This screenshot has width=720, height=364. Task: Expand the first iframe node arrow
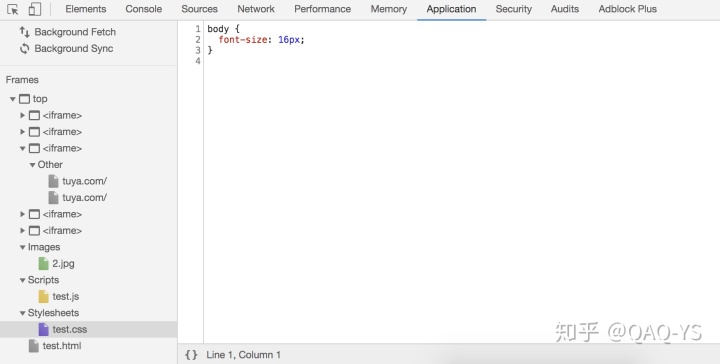(22, 115)
